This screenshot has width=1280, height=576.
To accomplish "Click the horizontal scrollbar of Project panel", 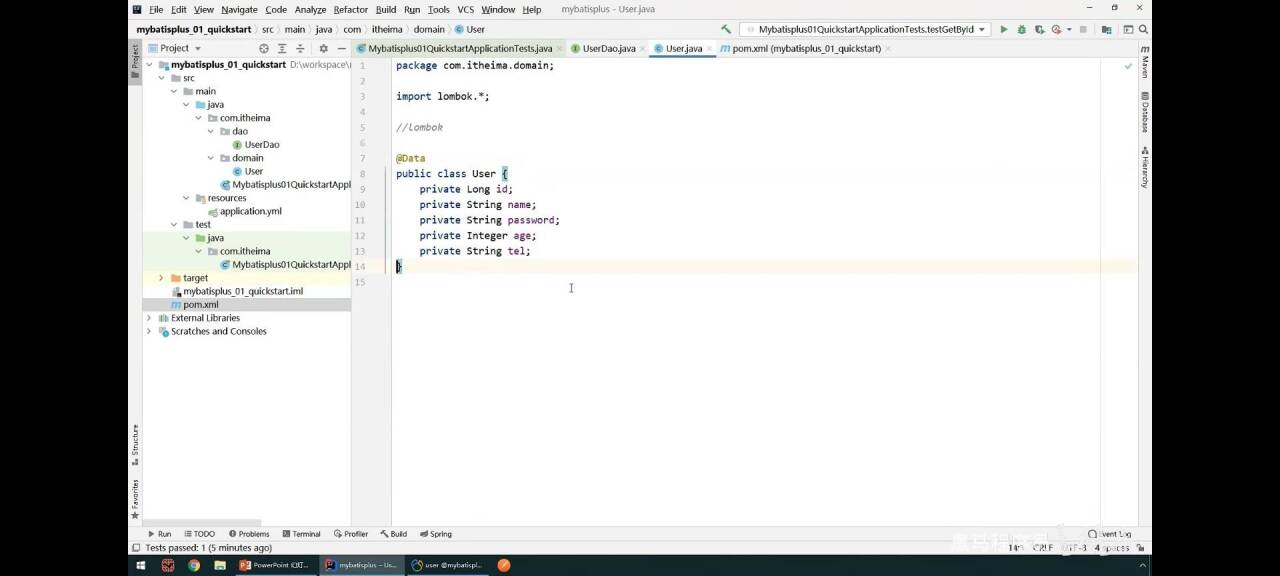I will tap(204, 523).
